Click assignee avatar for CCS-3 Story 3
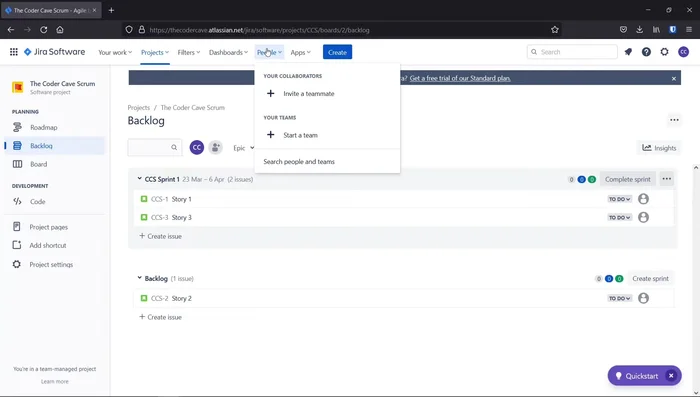The width and height of the screenshot is (700, 397). pos(643,217)
